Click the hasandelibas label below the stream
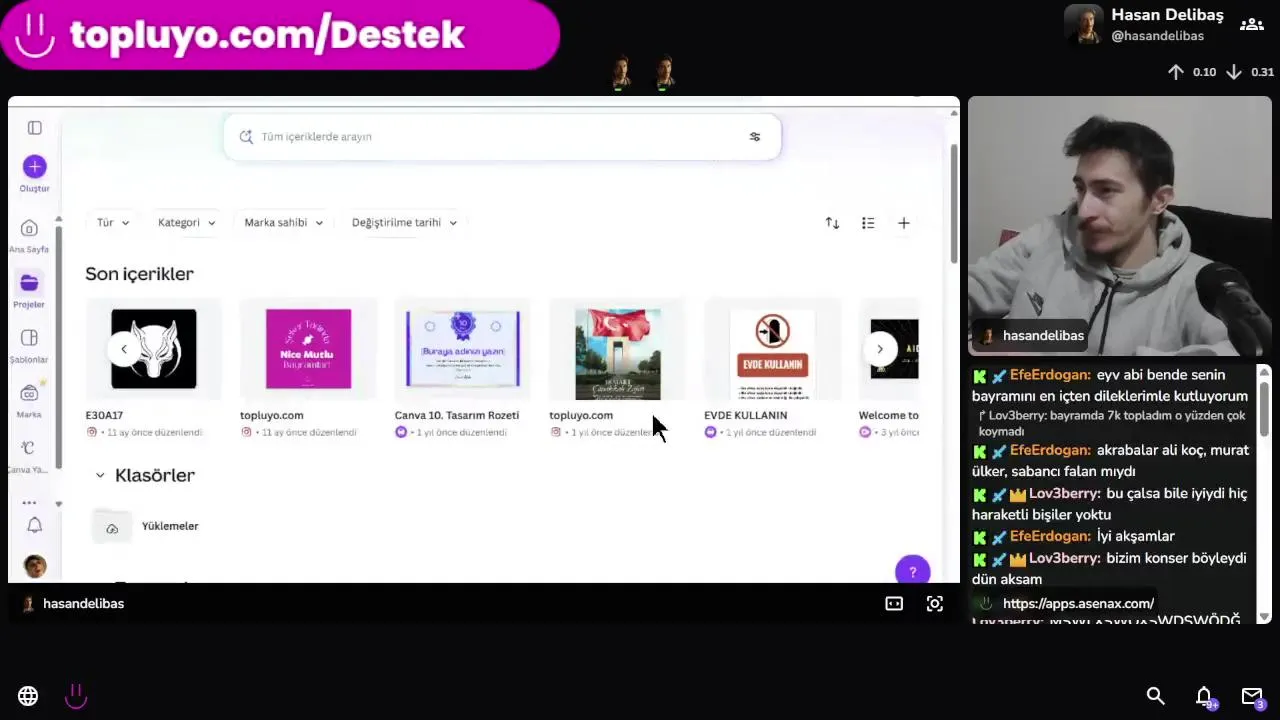Screen dimensions: 1280x720 click(x=83, y=604)
